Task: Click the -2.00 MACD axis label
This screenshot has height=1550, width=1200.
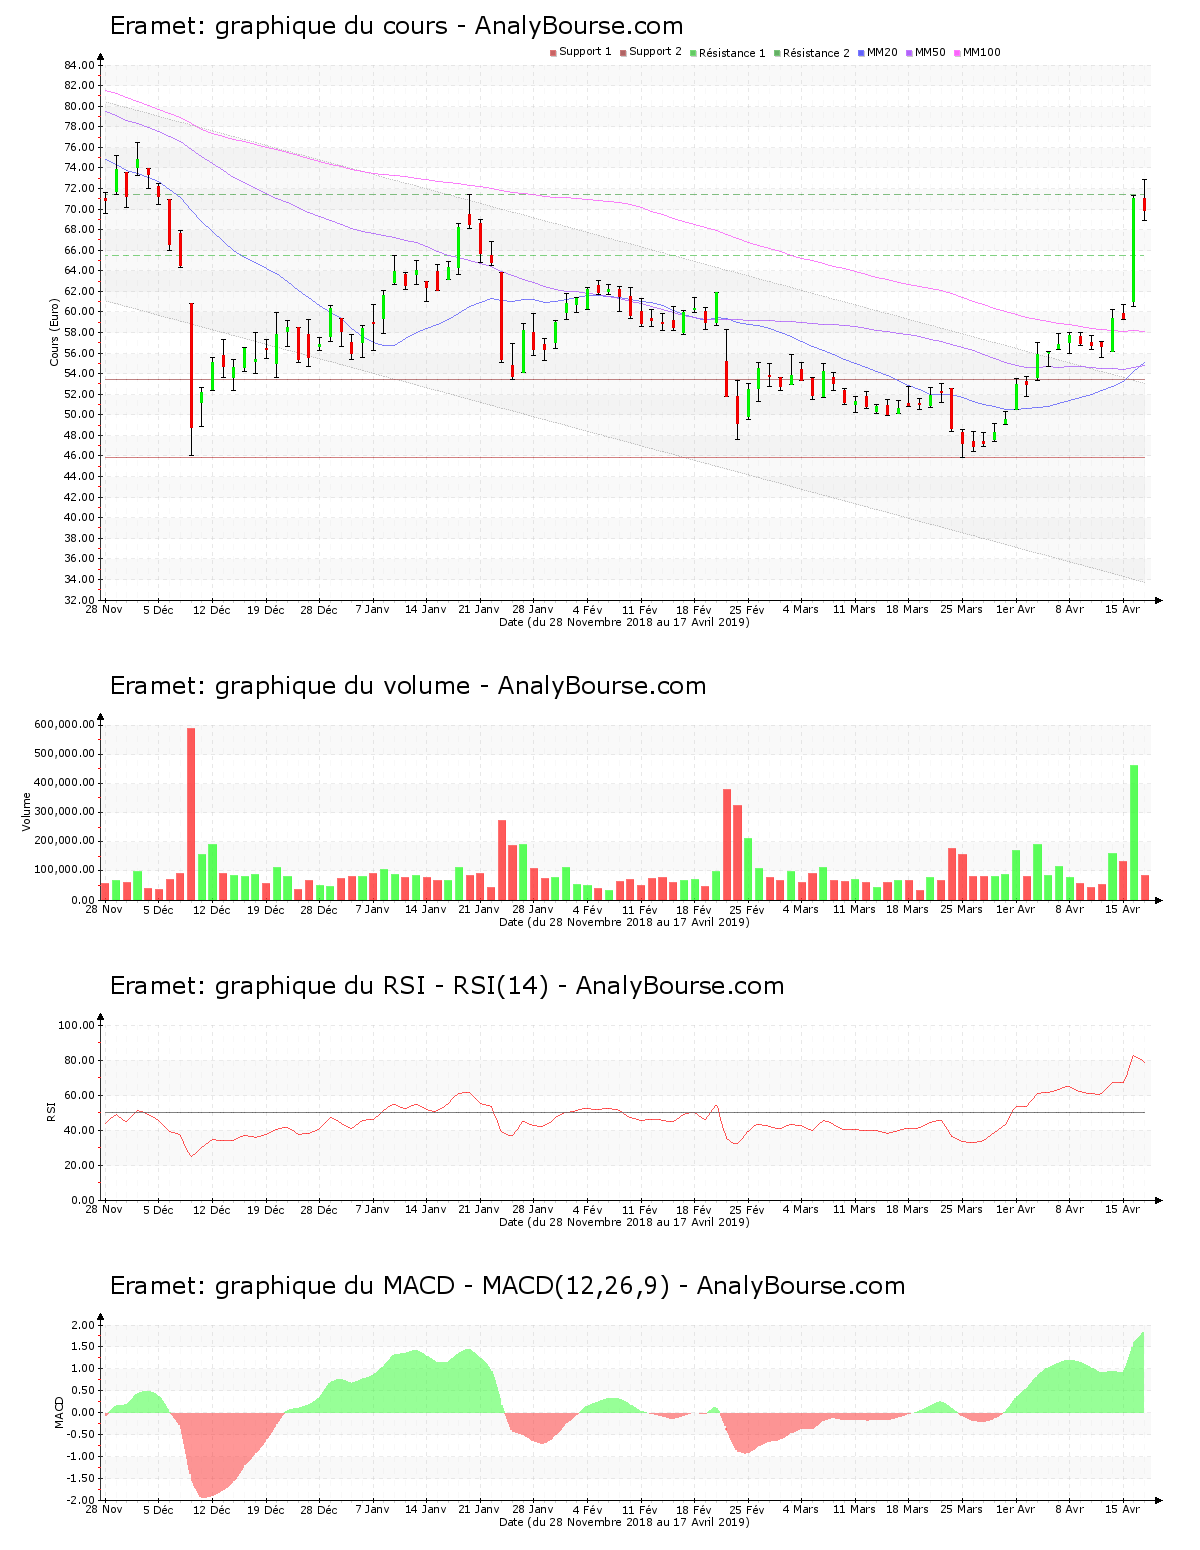Action: click(x=81, y=1500)
